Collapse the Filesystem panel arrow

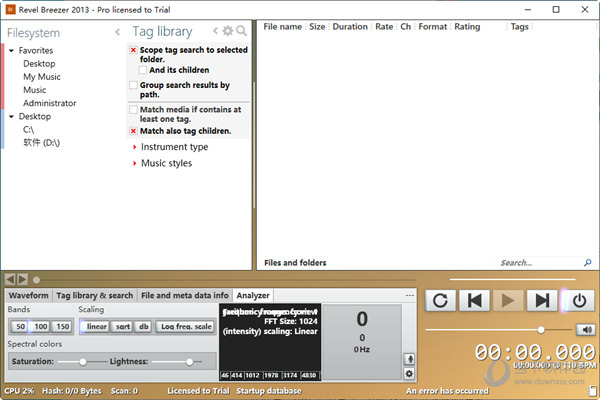click(x=117, y=32)
